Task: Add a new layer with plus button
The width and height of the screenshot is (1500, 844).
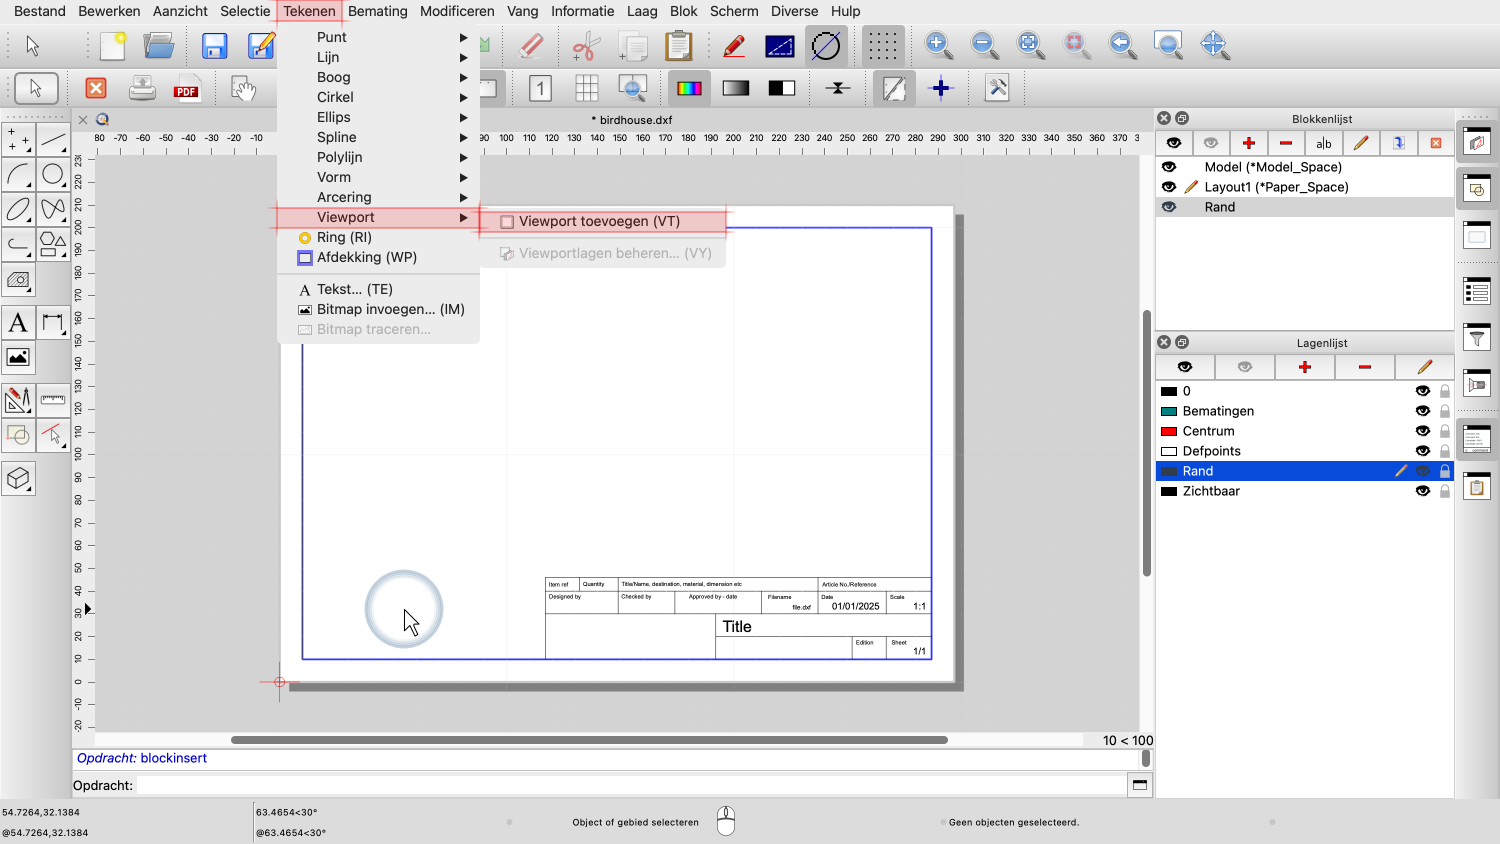Action: tap(1304, 367)
